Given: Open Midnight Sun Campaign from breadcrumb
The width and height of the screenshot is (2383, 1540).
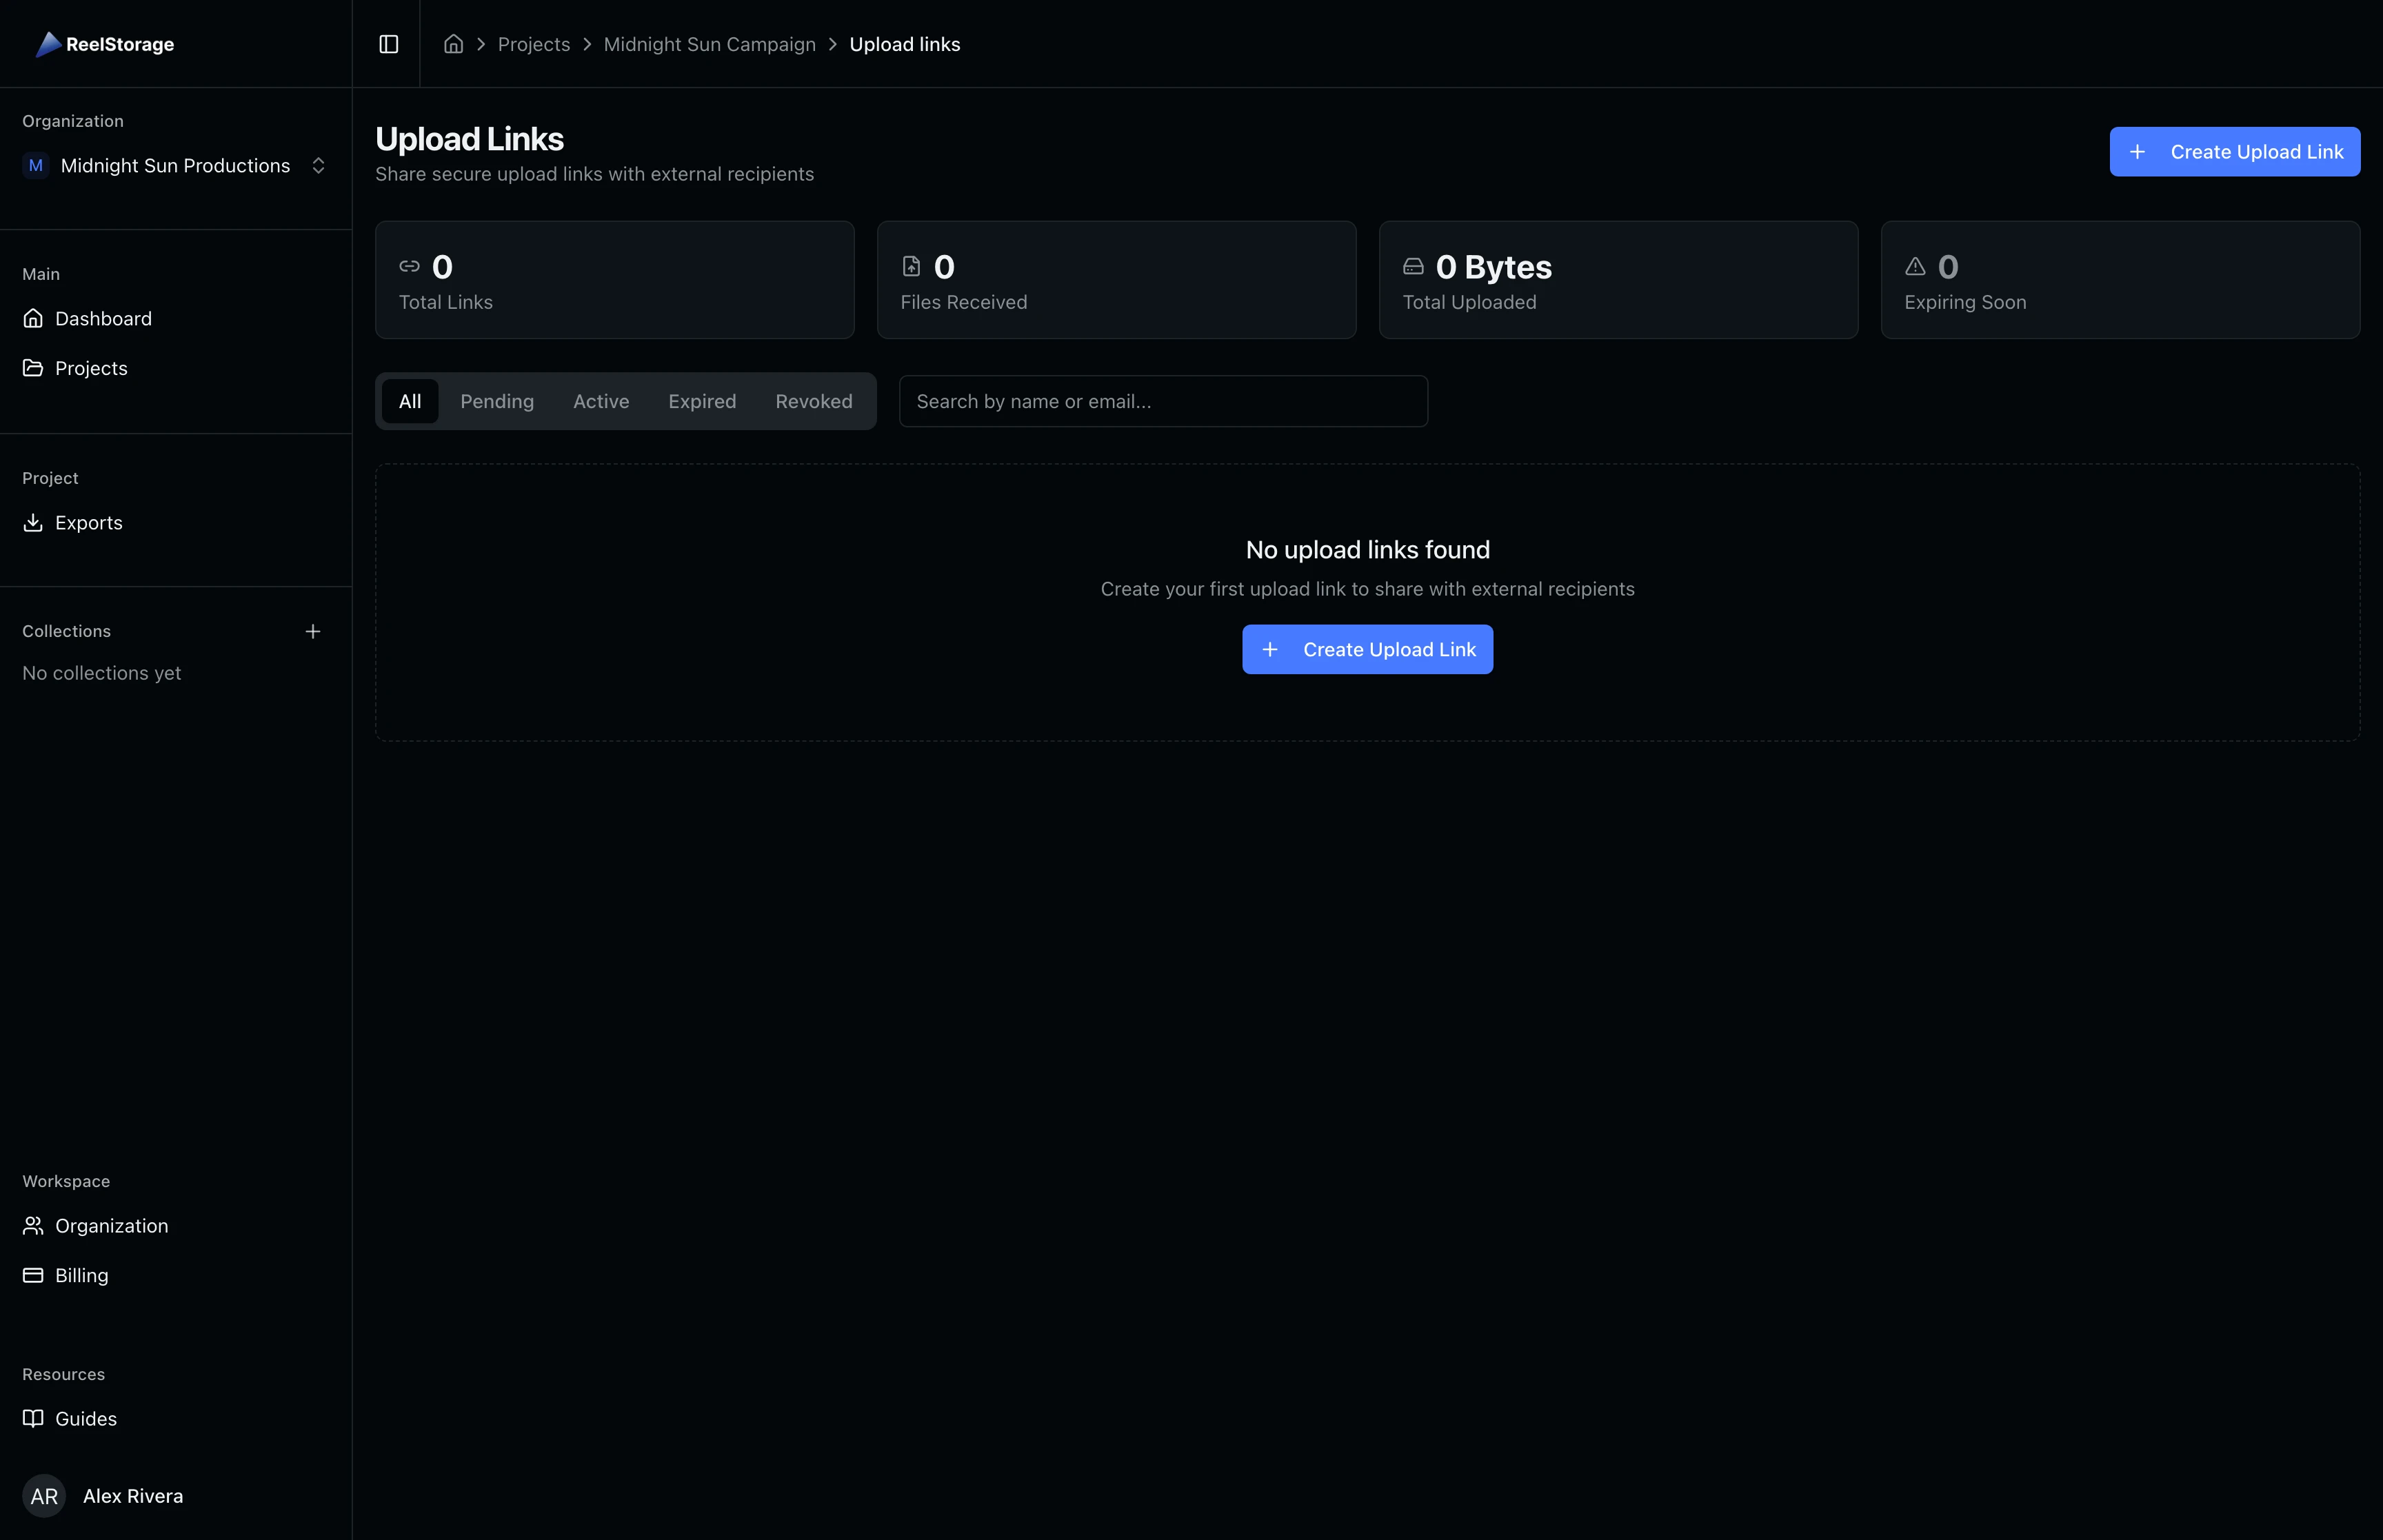Looking at the screenshot, I should pos(710,44).
